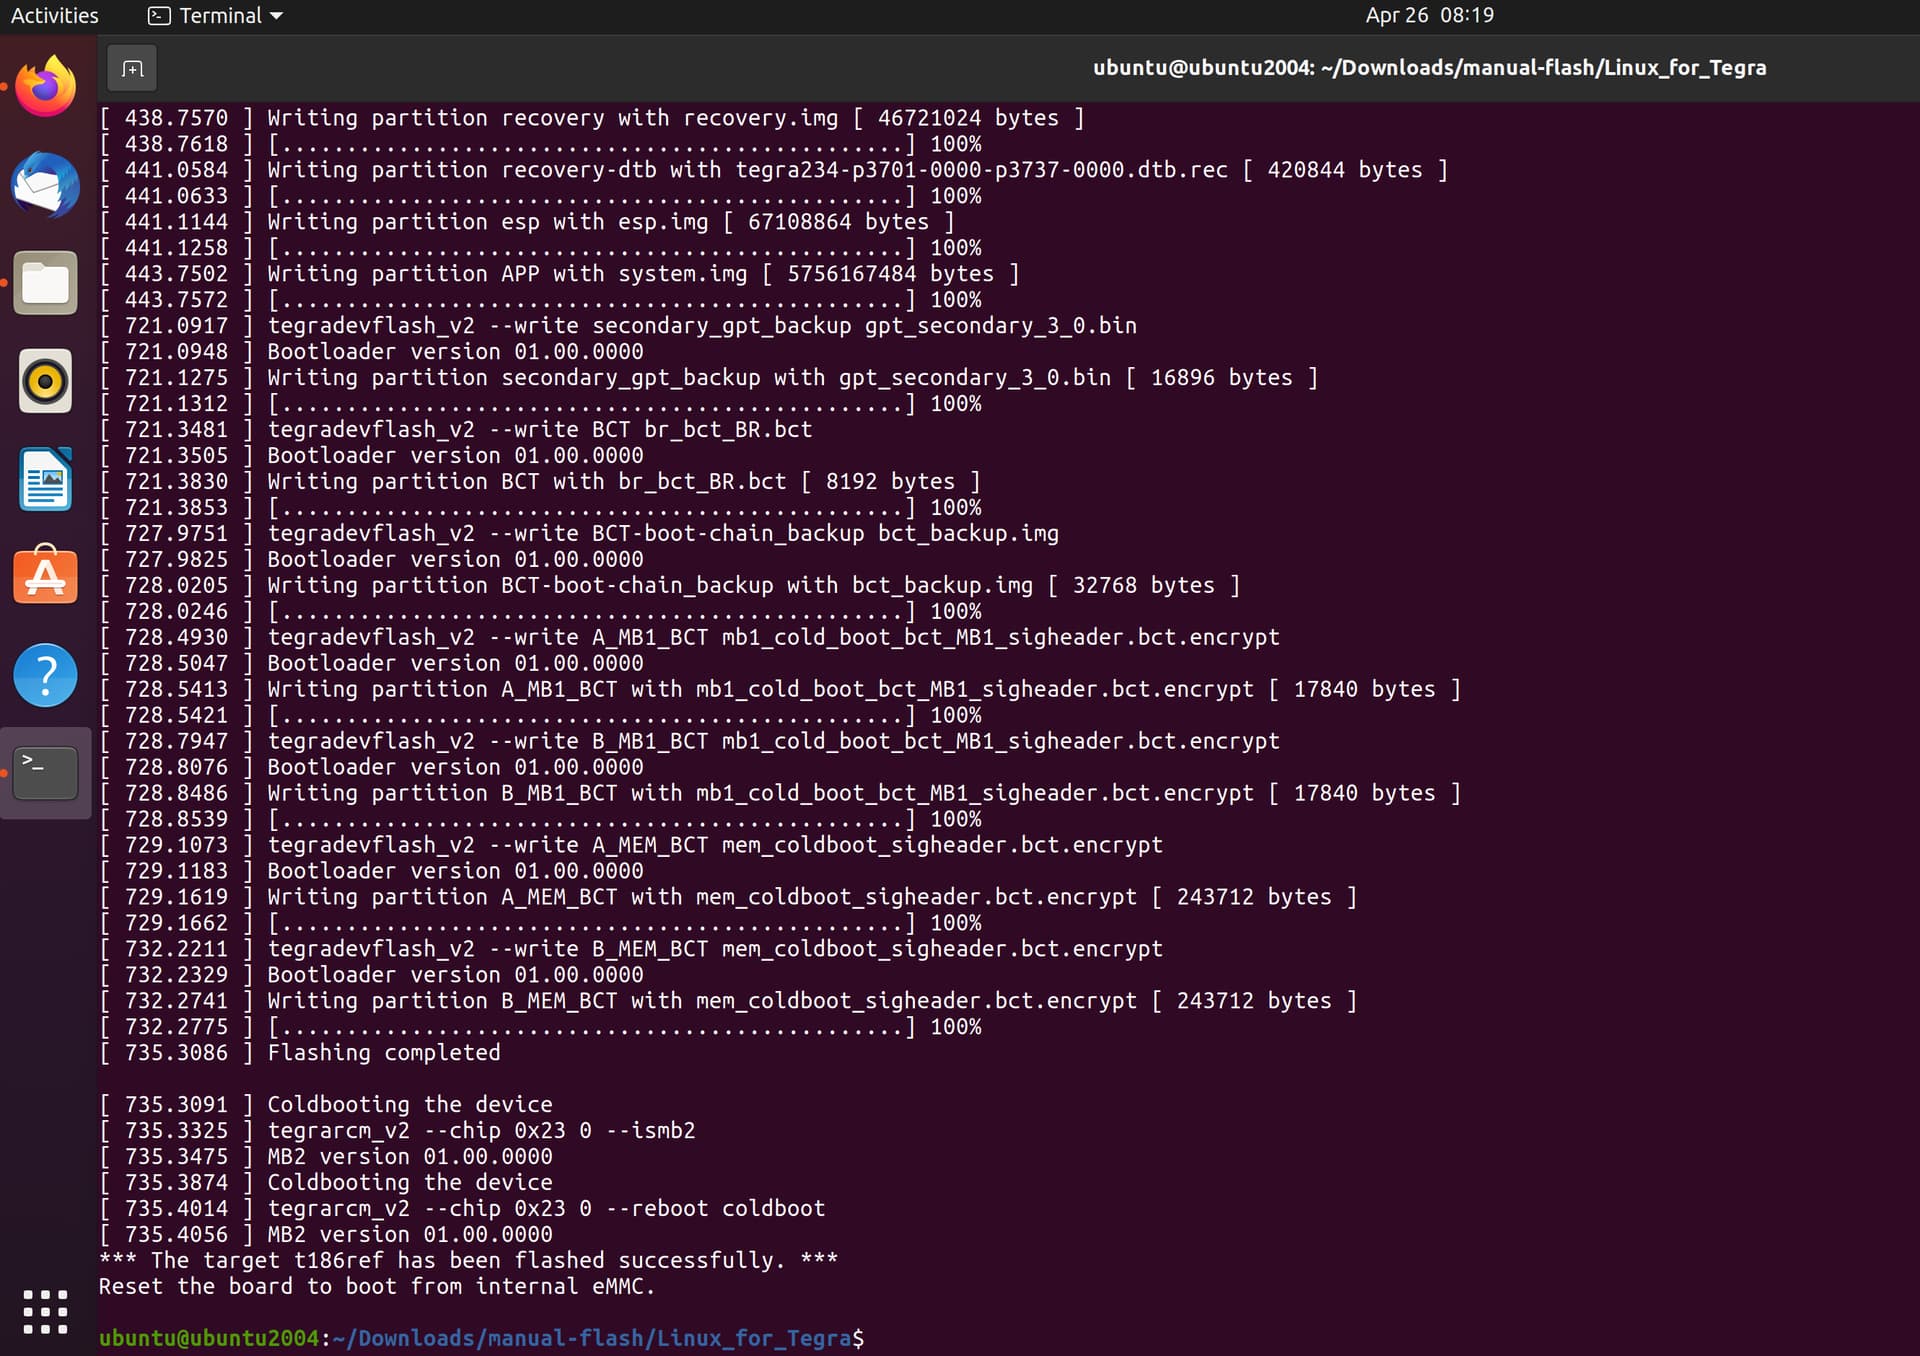Open the Activities overview
The height and width of the screenshot is (1356, 1920).
pyautogui.click(x=54, y=15)
